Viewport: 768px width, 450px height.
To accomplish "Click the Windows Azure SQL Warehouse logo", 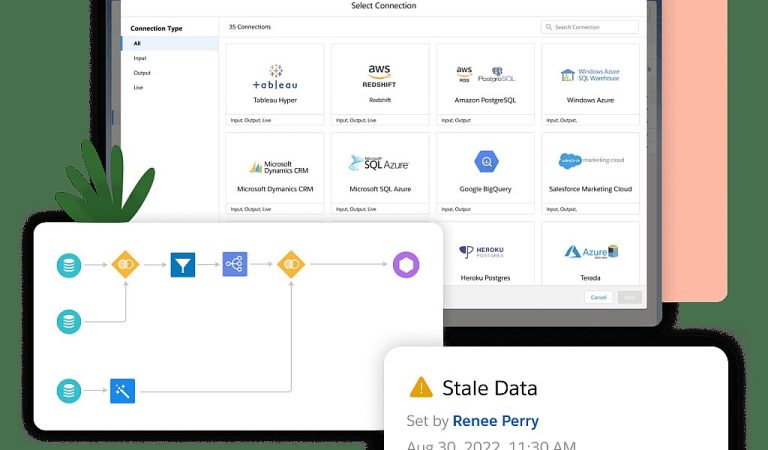I will click(x=590, y=75).
